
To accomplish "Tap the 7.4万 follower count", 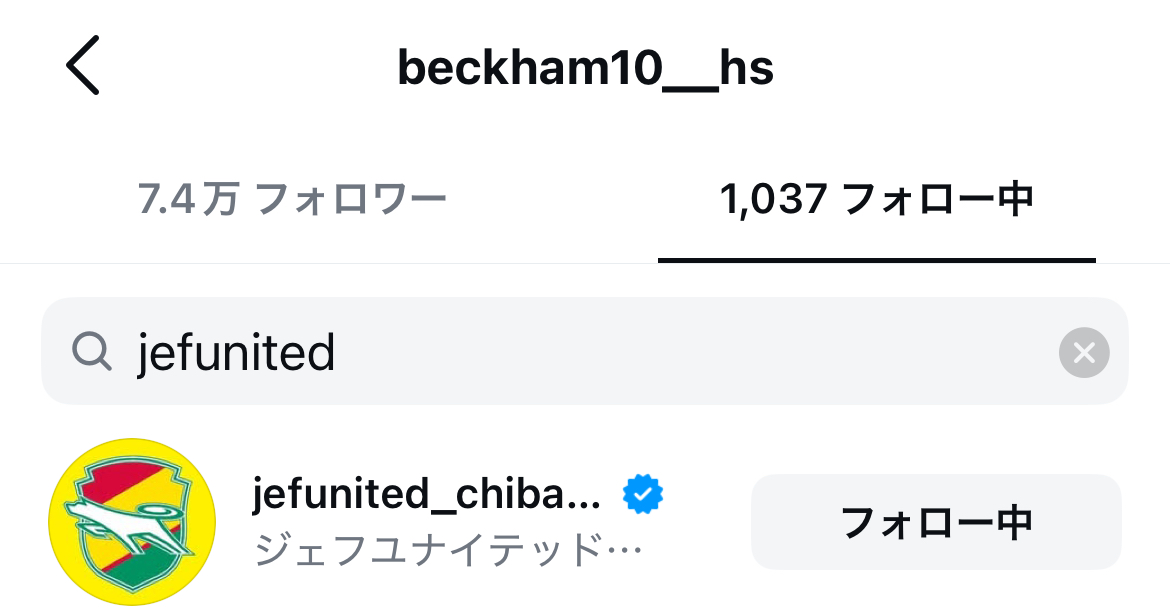I will pos(188,199).
